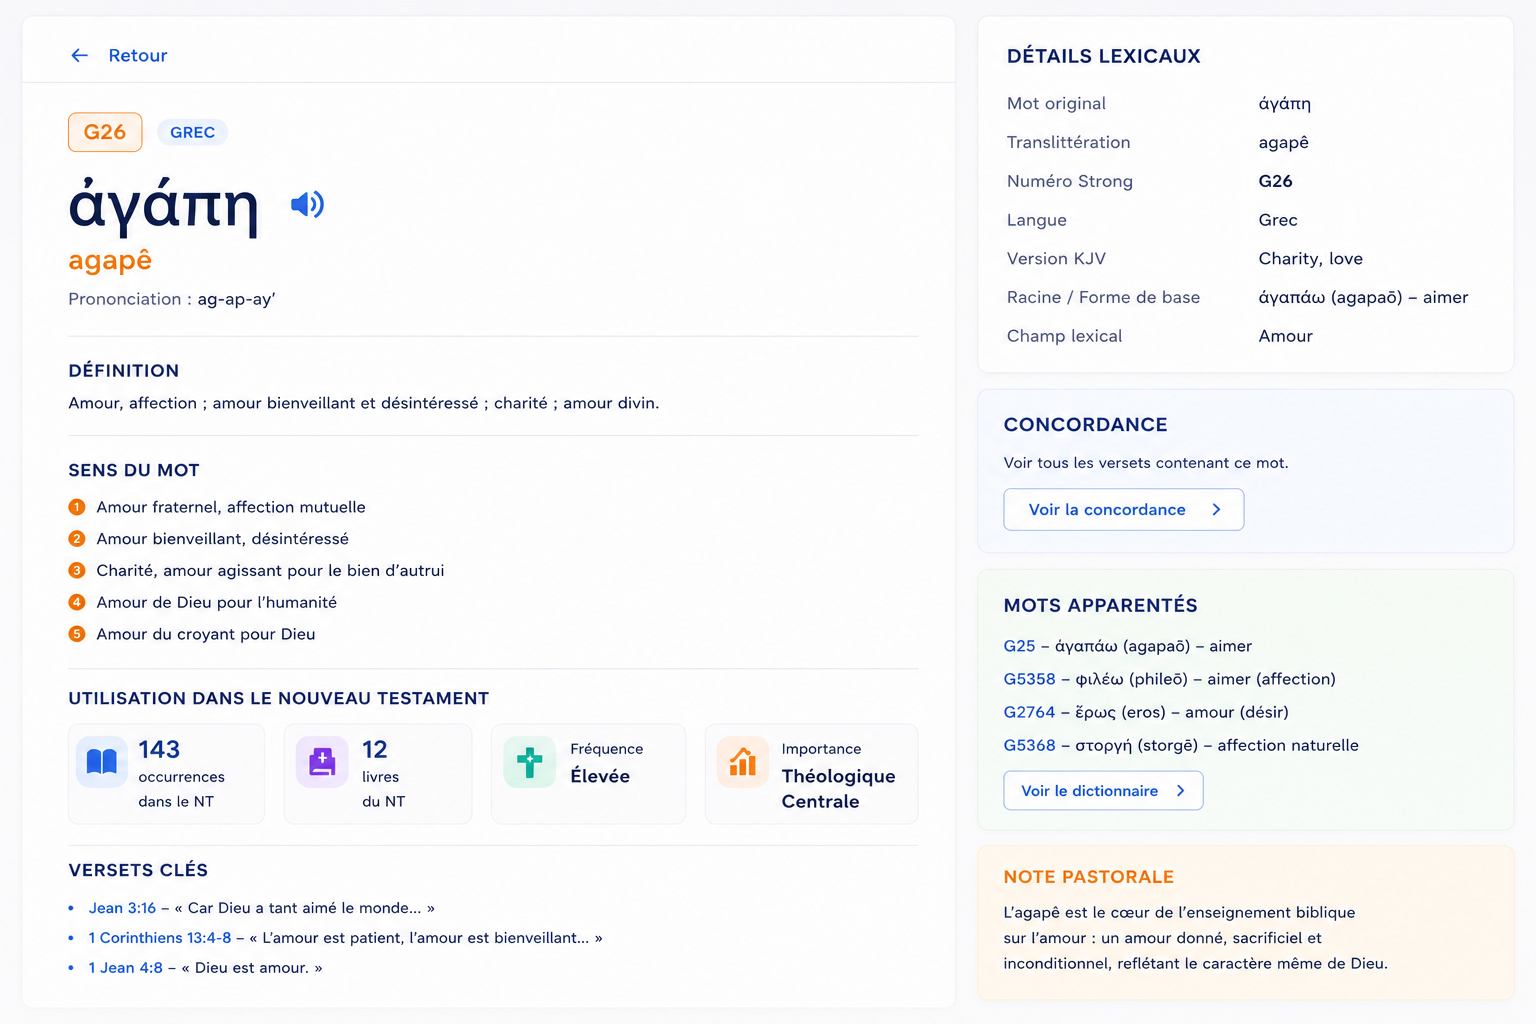Click the definition text 'Amour, affection ; amour bienveillant…'
The width and height of the screenshot is (1536, 1024).
363,403
